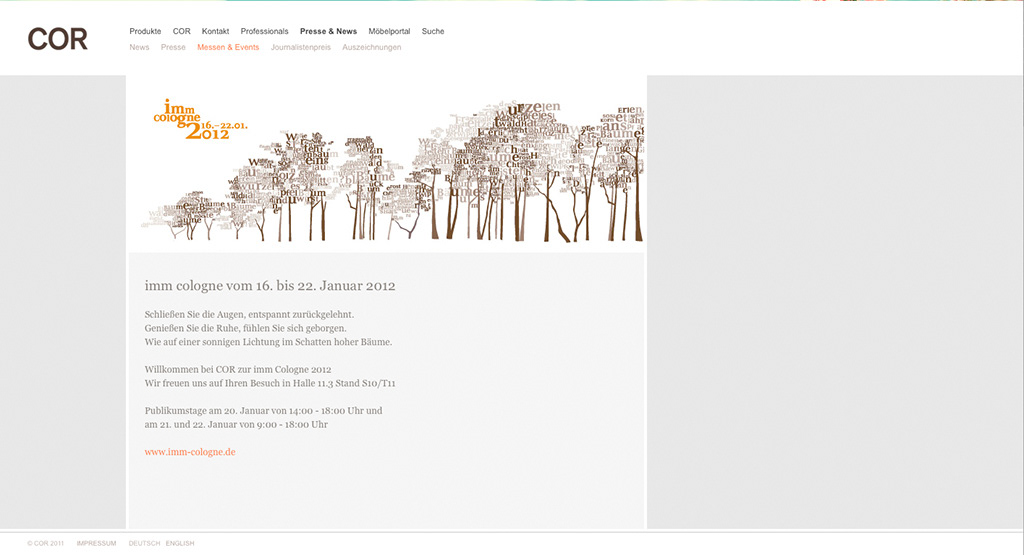Click the headline imm cologne vom 16. bis 22. Januar 2012

pyautogui.click(x=270, y=286)
